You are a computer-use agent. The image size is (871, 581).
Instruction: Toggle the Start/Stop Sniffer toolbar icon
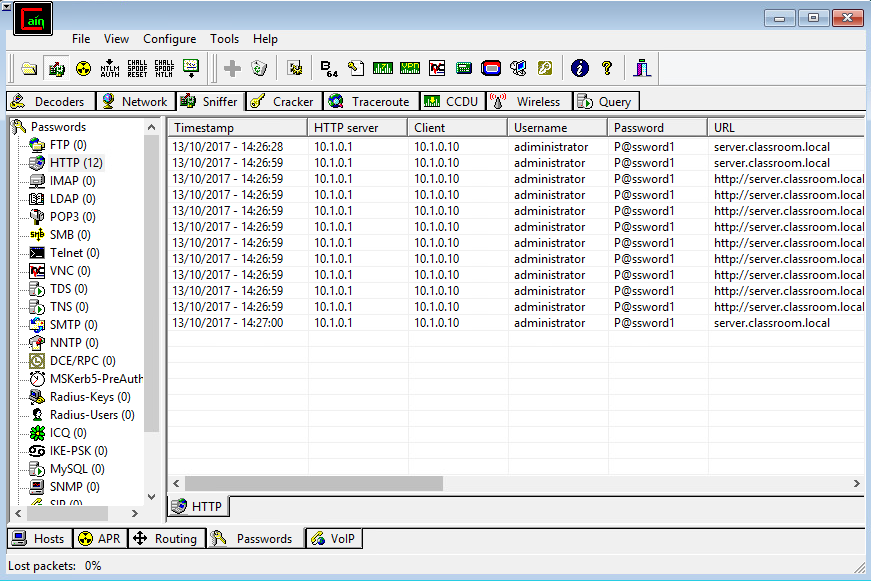57,68
